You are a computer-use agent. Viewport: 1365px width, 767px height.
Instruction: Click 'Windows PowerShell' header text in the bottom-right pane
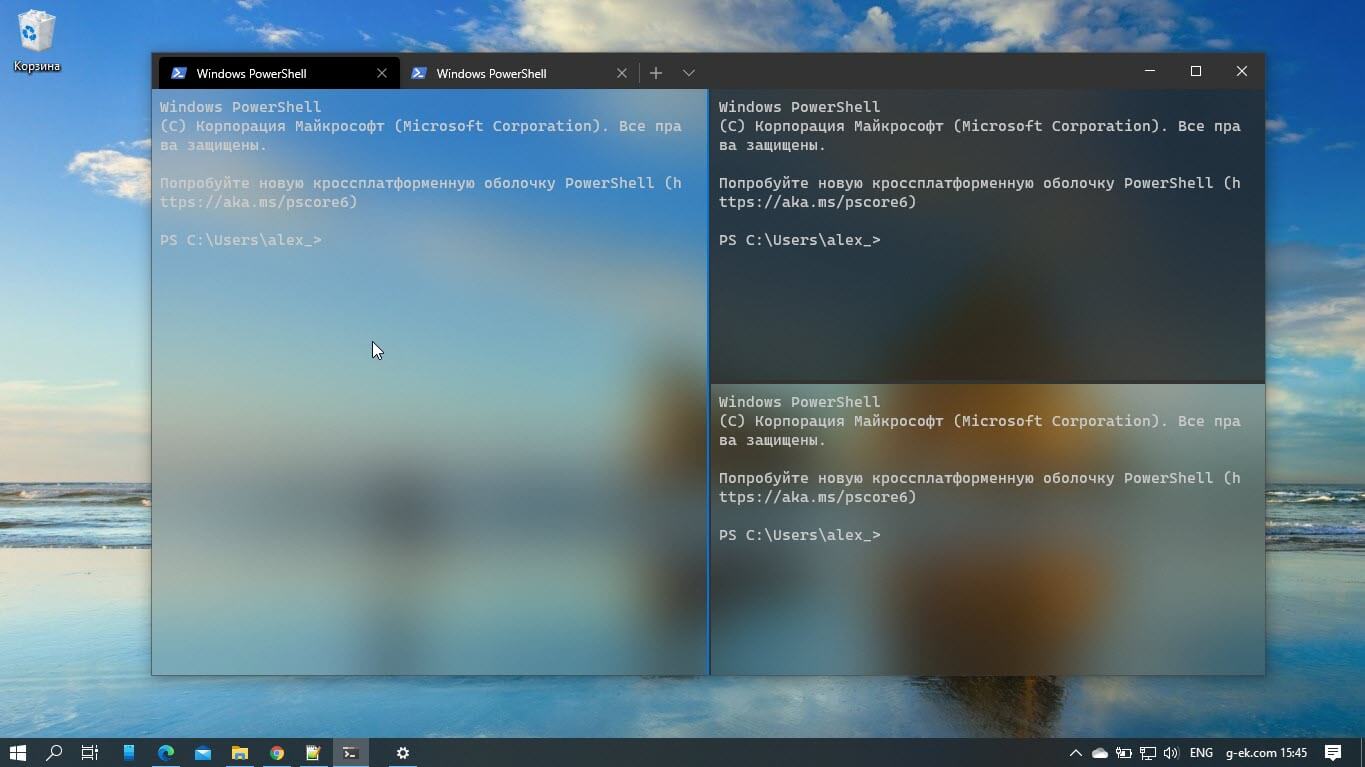(800, 402)
